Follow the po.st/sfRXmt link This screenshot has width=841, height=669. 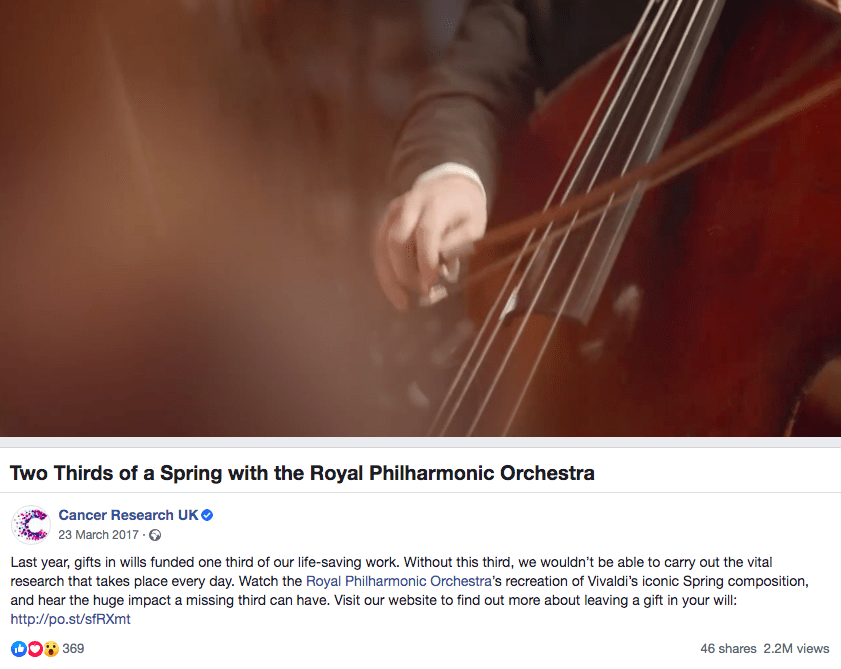70,619
